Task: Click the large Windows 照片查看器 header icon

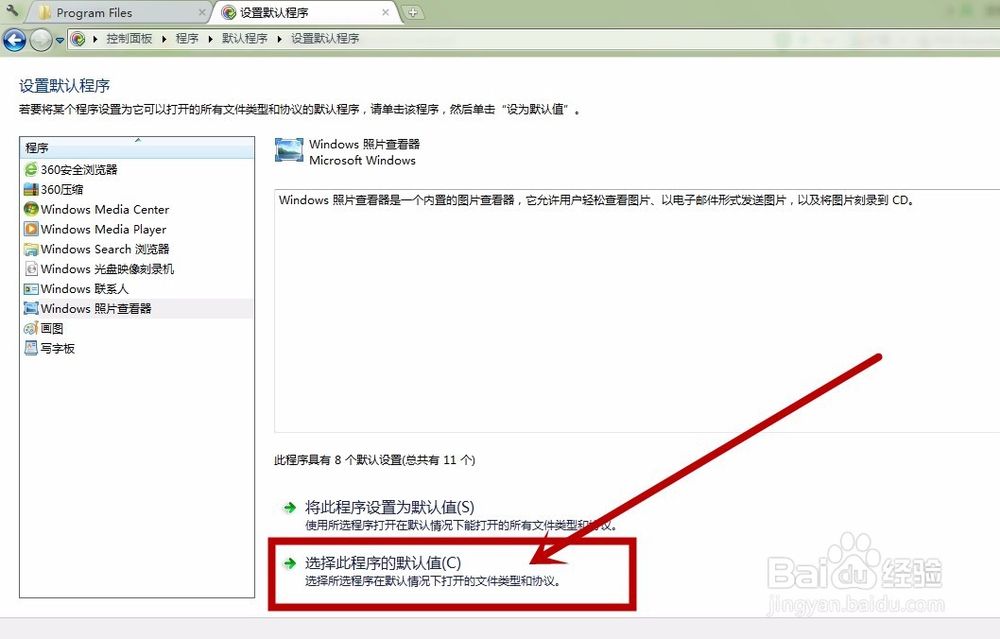Action: click(x=289, y=151)
